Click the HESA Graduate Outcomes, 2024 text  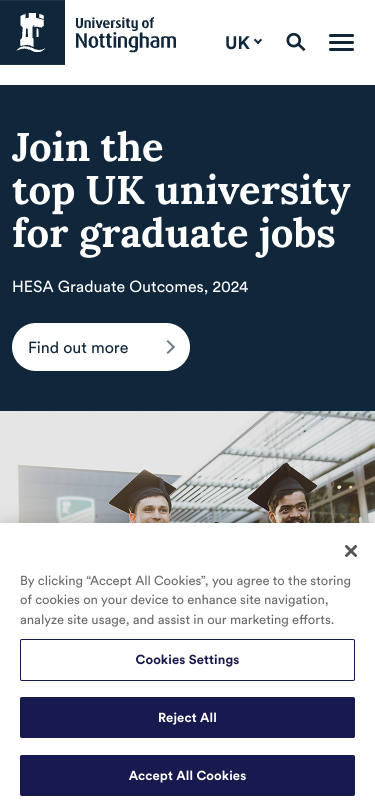pos(130,286)
